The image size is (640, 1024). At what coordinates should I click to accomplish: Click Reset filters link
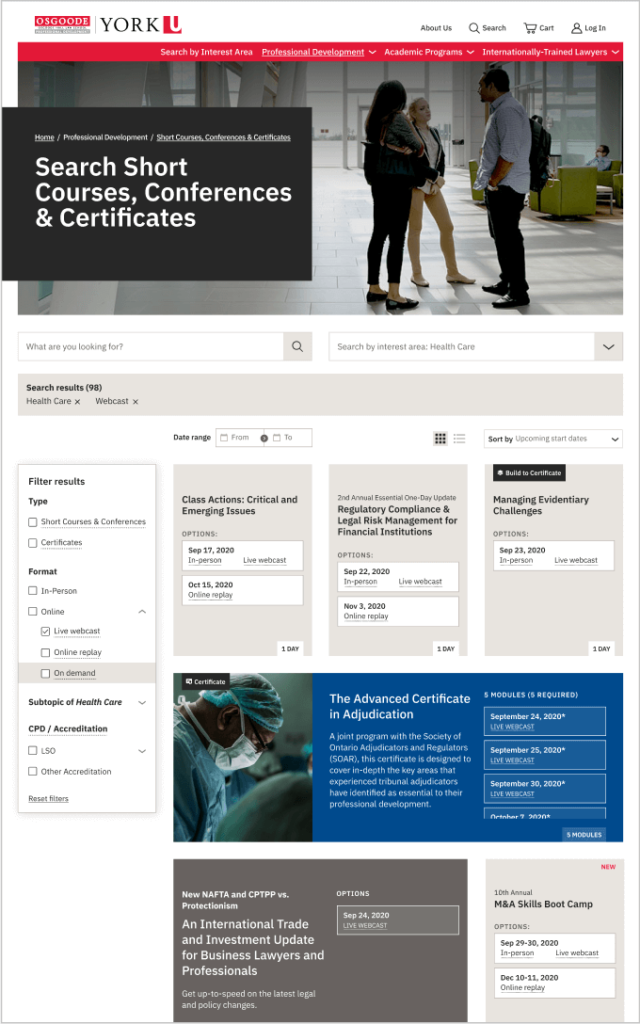click(x=48, y=799)
